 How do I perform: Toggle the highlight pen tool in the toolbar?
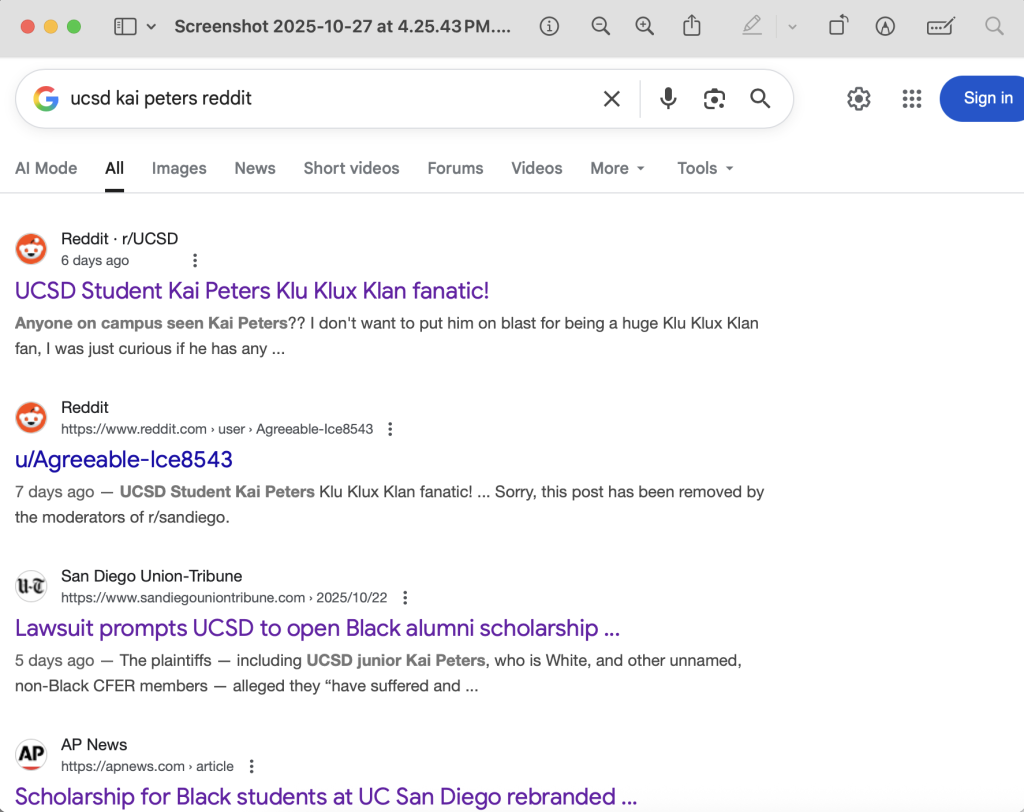pos(752,27)
